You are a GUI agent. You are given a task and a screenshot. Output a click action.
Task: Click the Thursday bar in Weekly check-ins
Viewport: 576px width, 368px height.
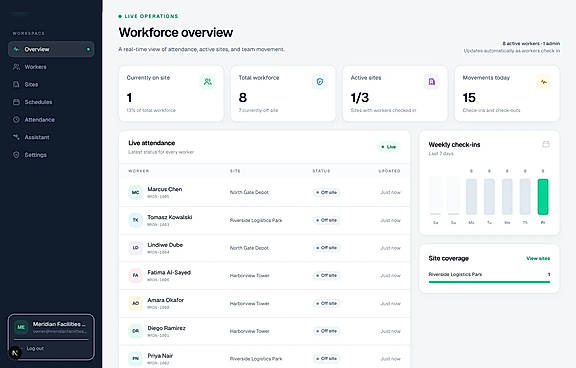(525, 196)
